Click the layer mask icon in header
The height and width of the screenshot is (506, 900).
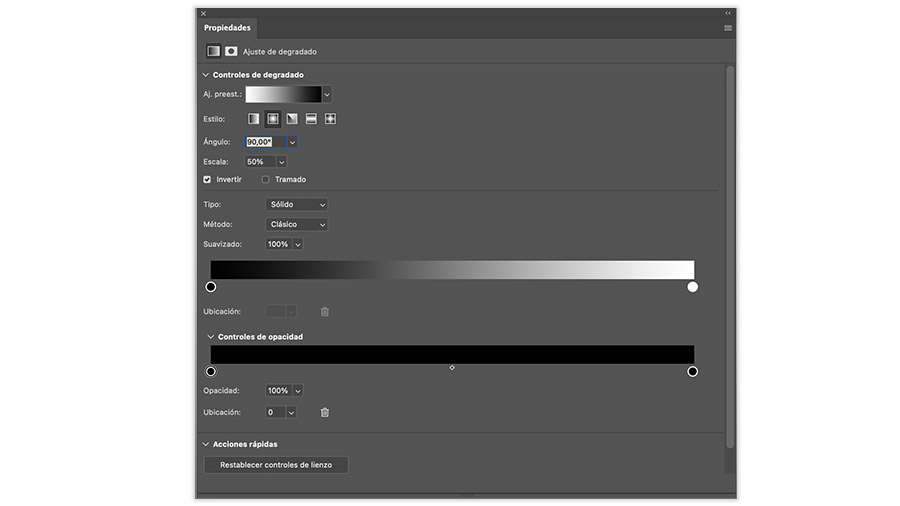coord(231,51)
